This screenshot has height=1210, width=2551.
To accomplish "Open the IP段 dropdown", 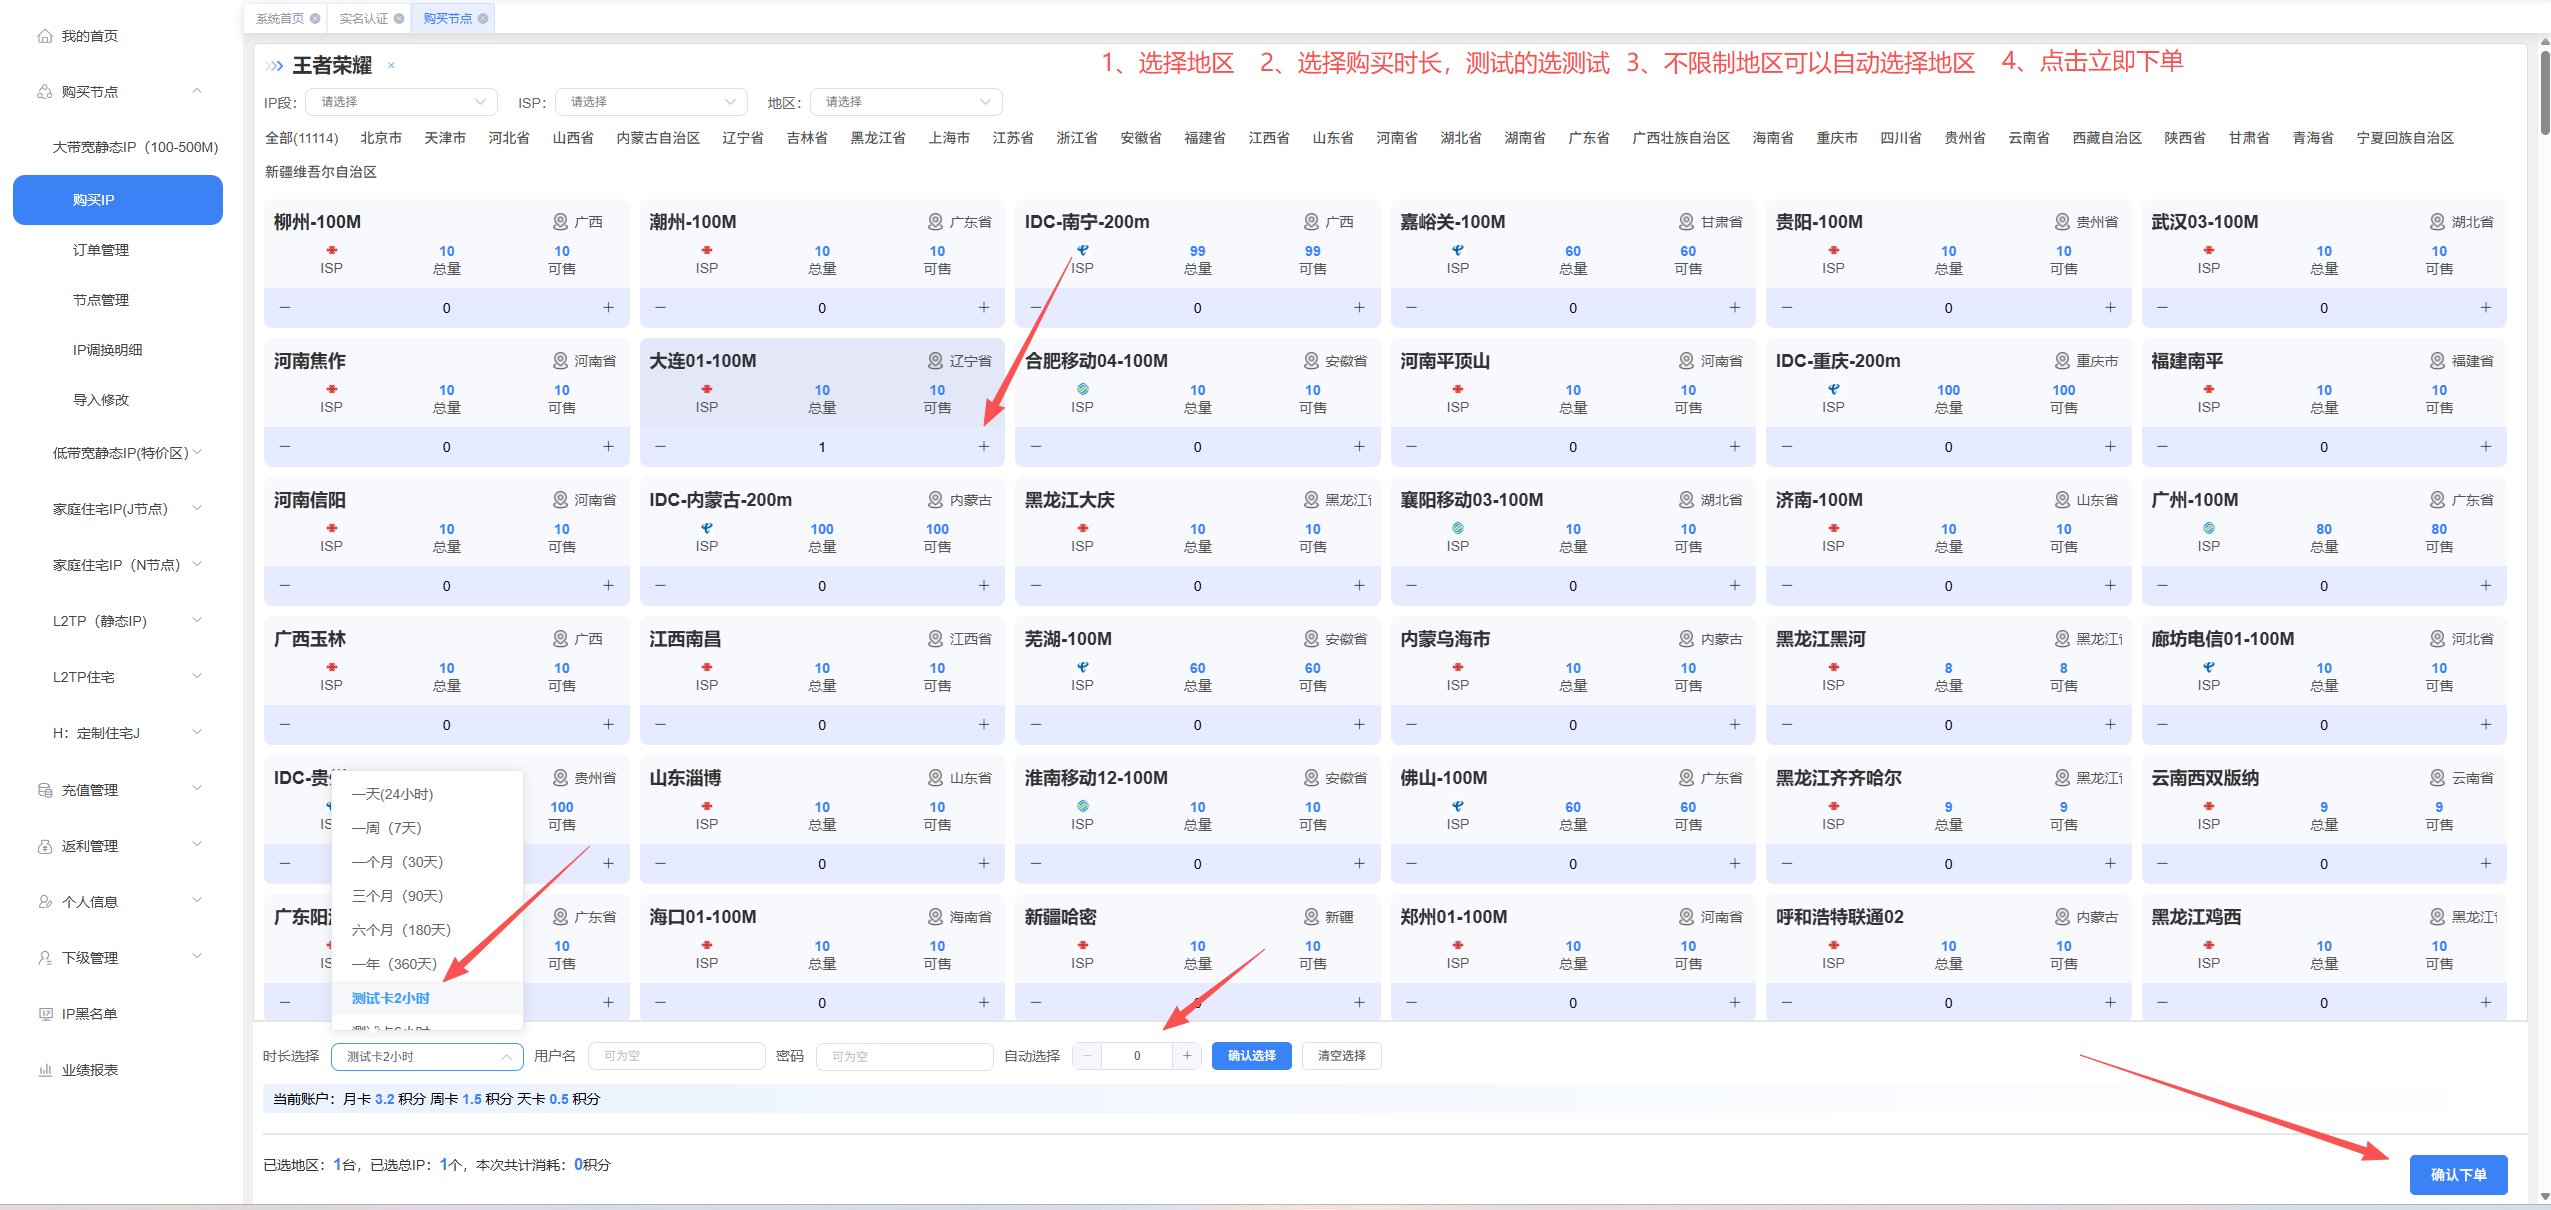I will (402, 102).
